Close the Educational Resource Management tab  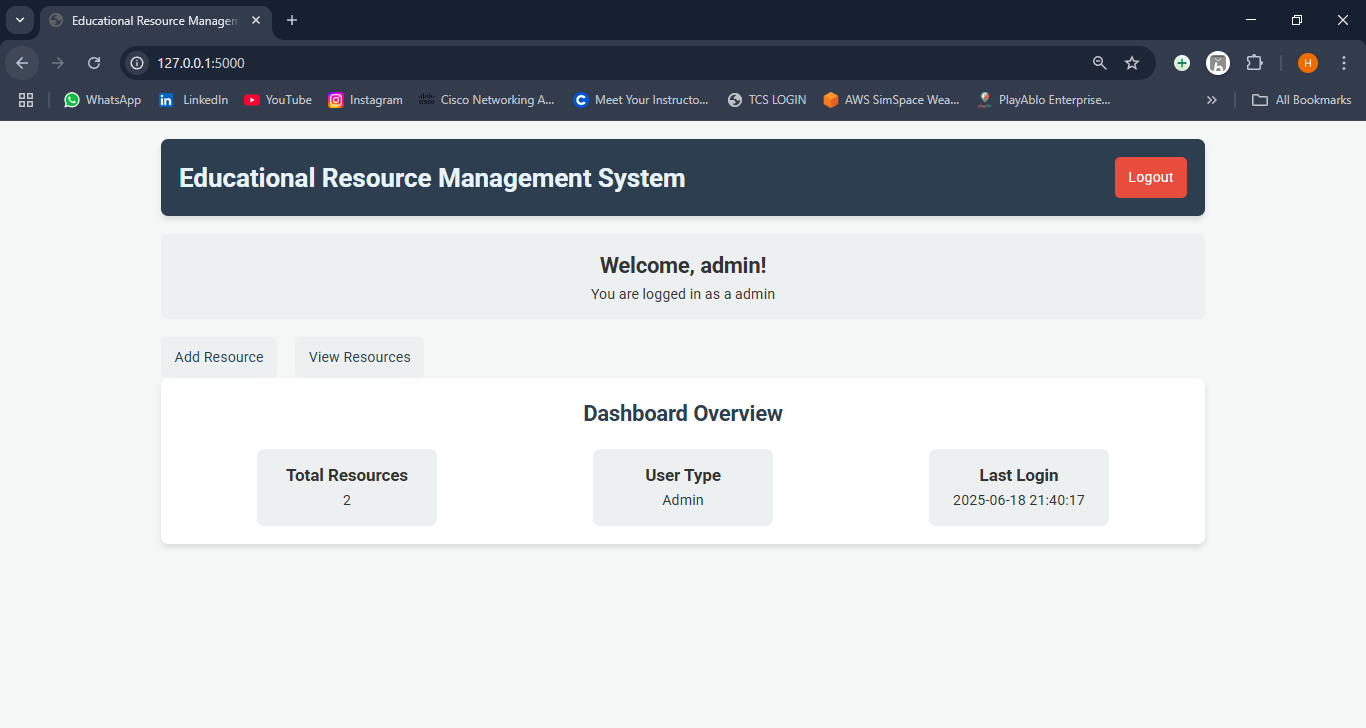click(256, 20)
